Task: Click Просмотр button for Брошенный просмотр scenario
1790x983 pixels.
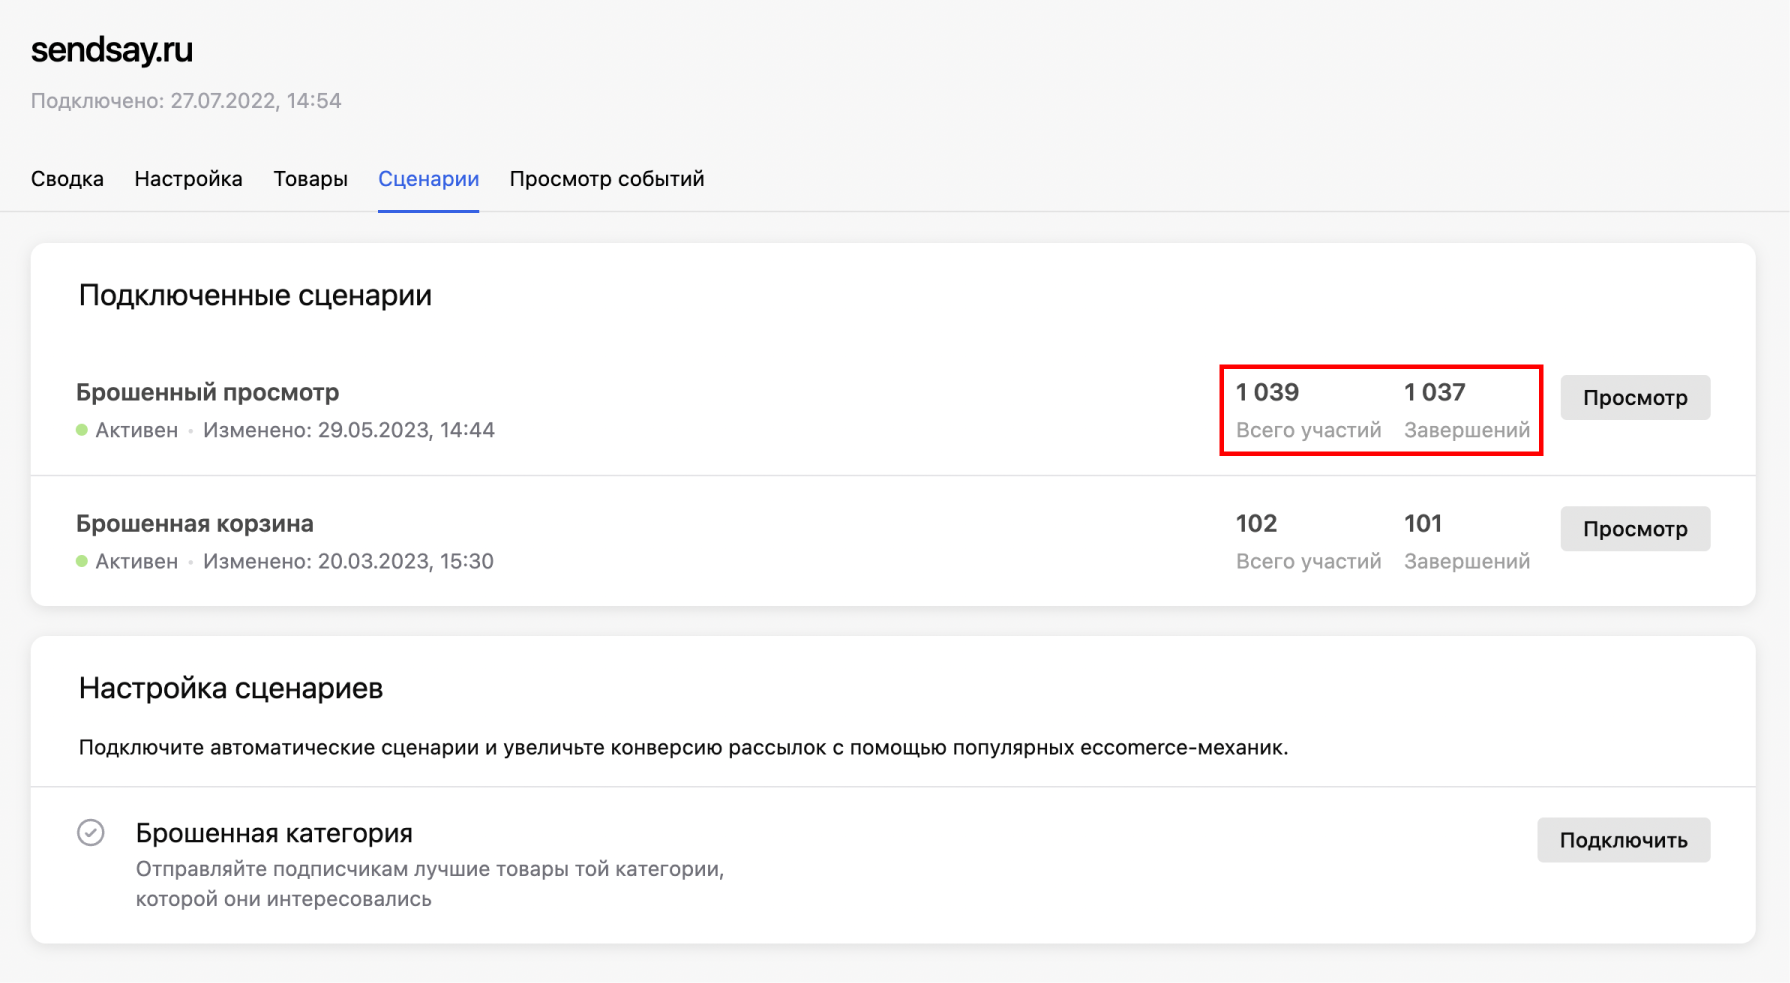Action: (1634, 397)
